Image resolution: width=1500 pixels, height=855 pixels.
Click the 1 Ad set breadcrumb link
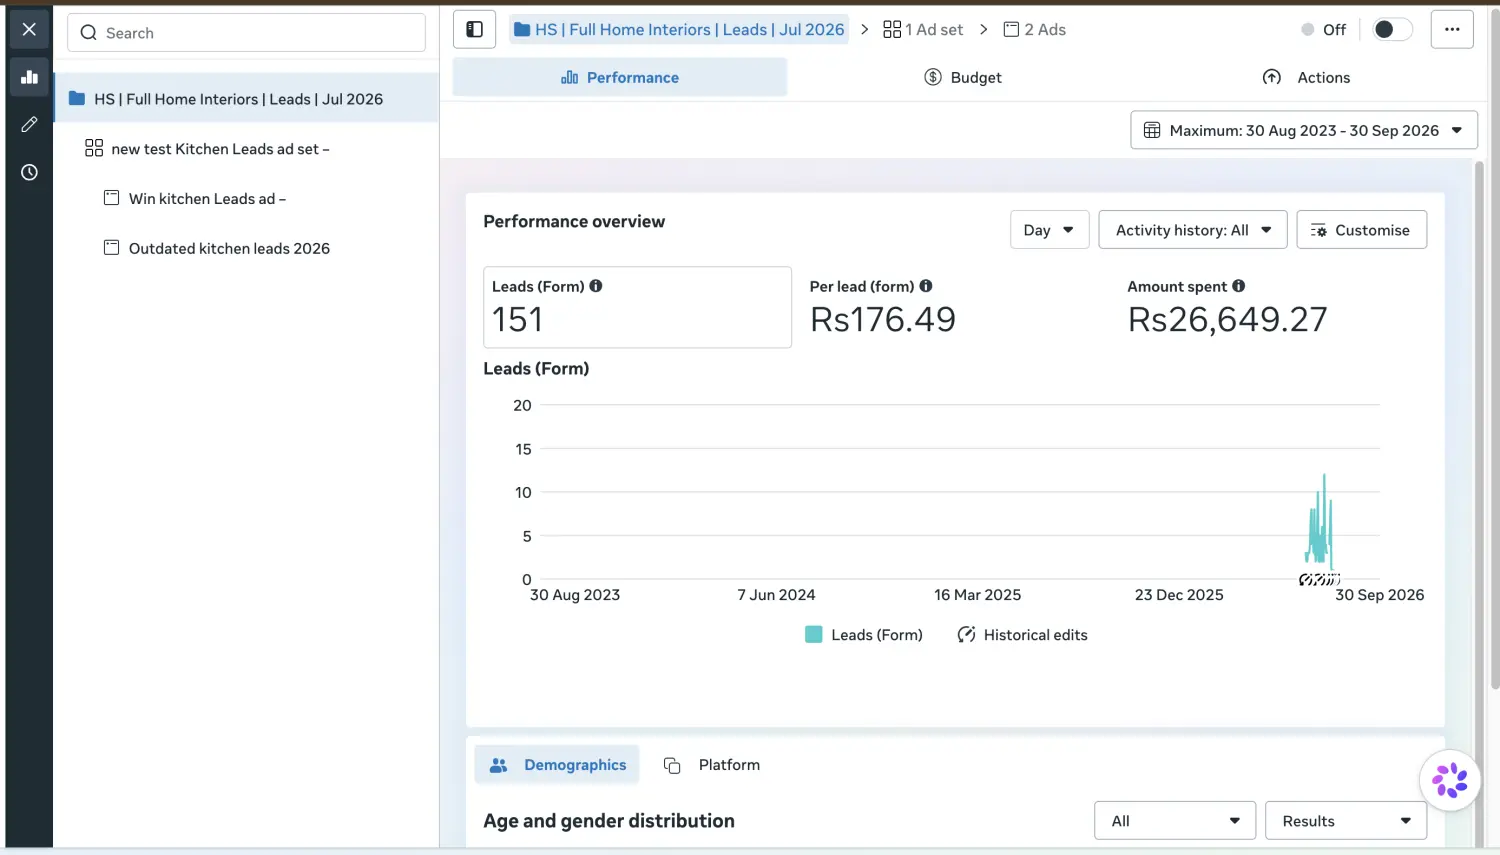point(923,30)
